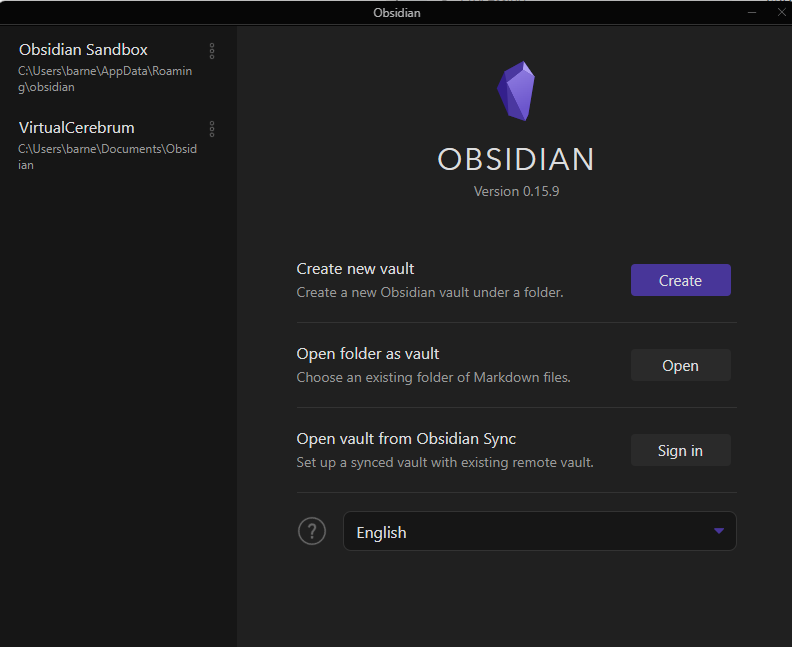Click the OBSIDIAN wordmark title
792x647 pixels.
pos(516,159)
